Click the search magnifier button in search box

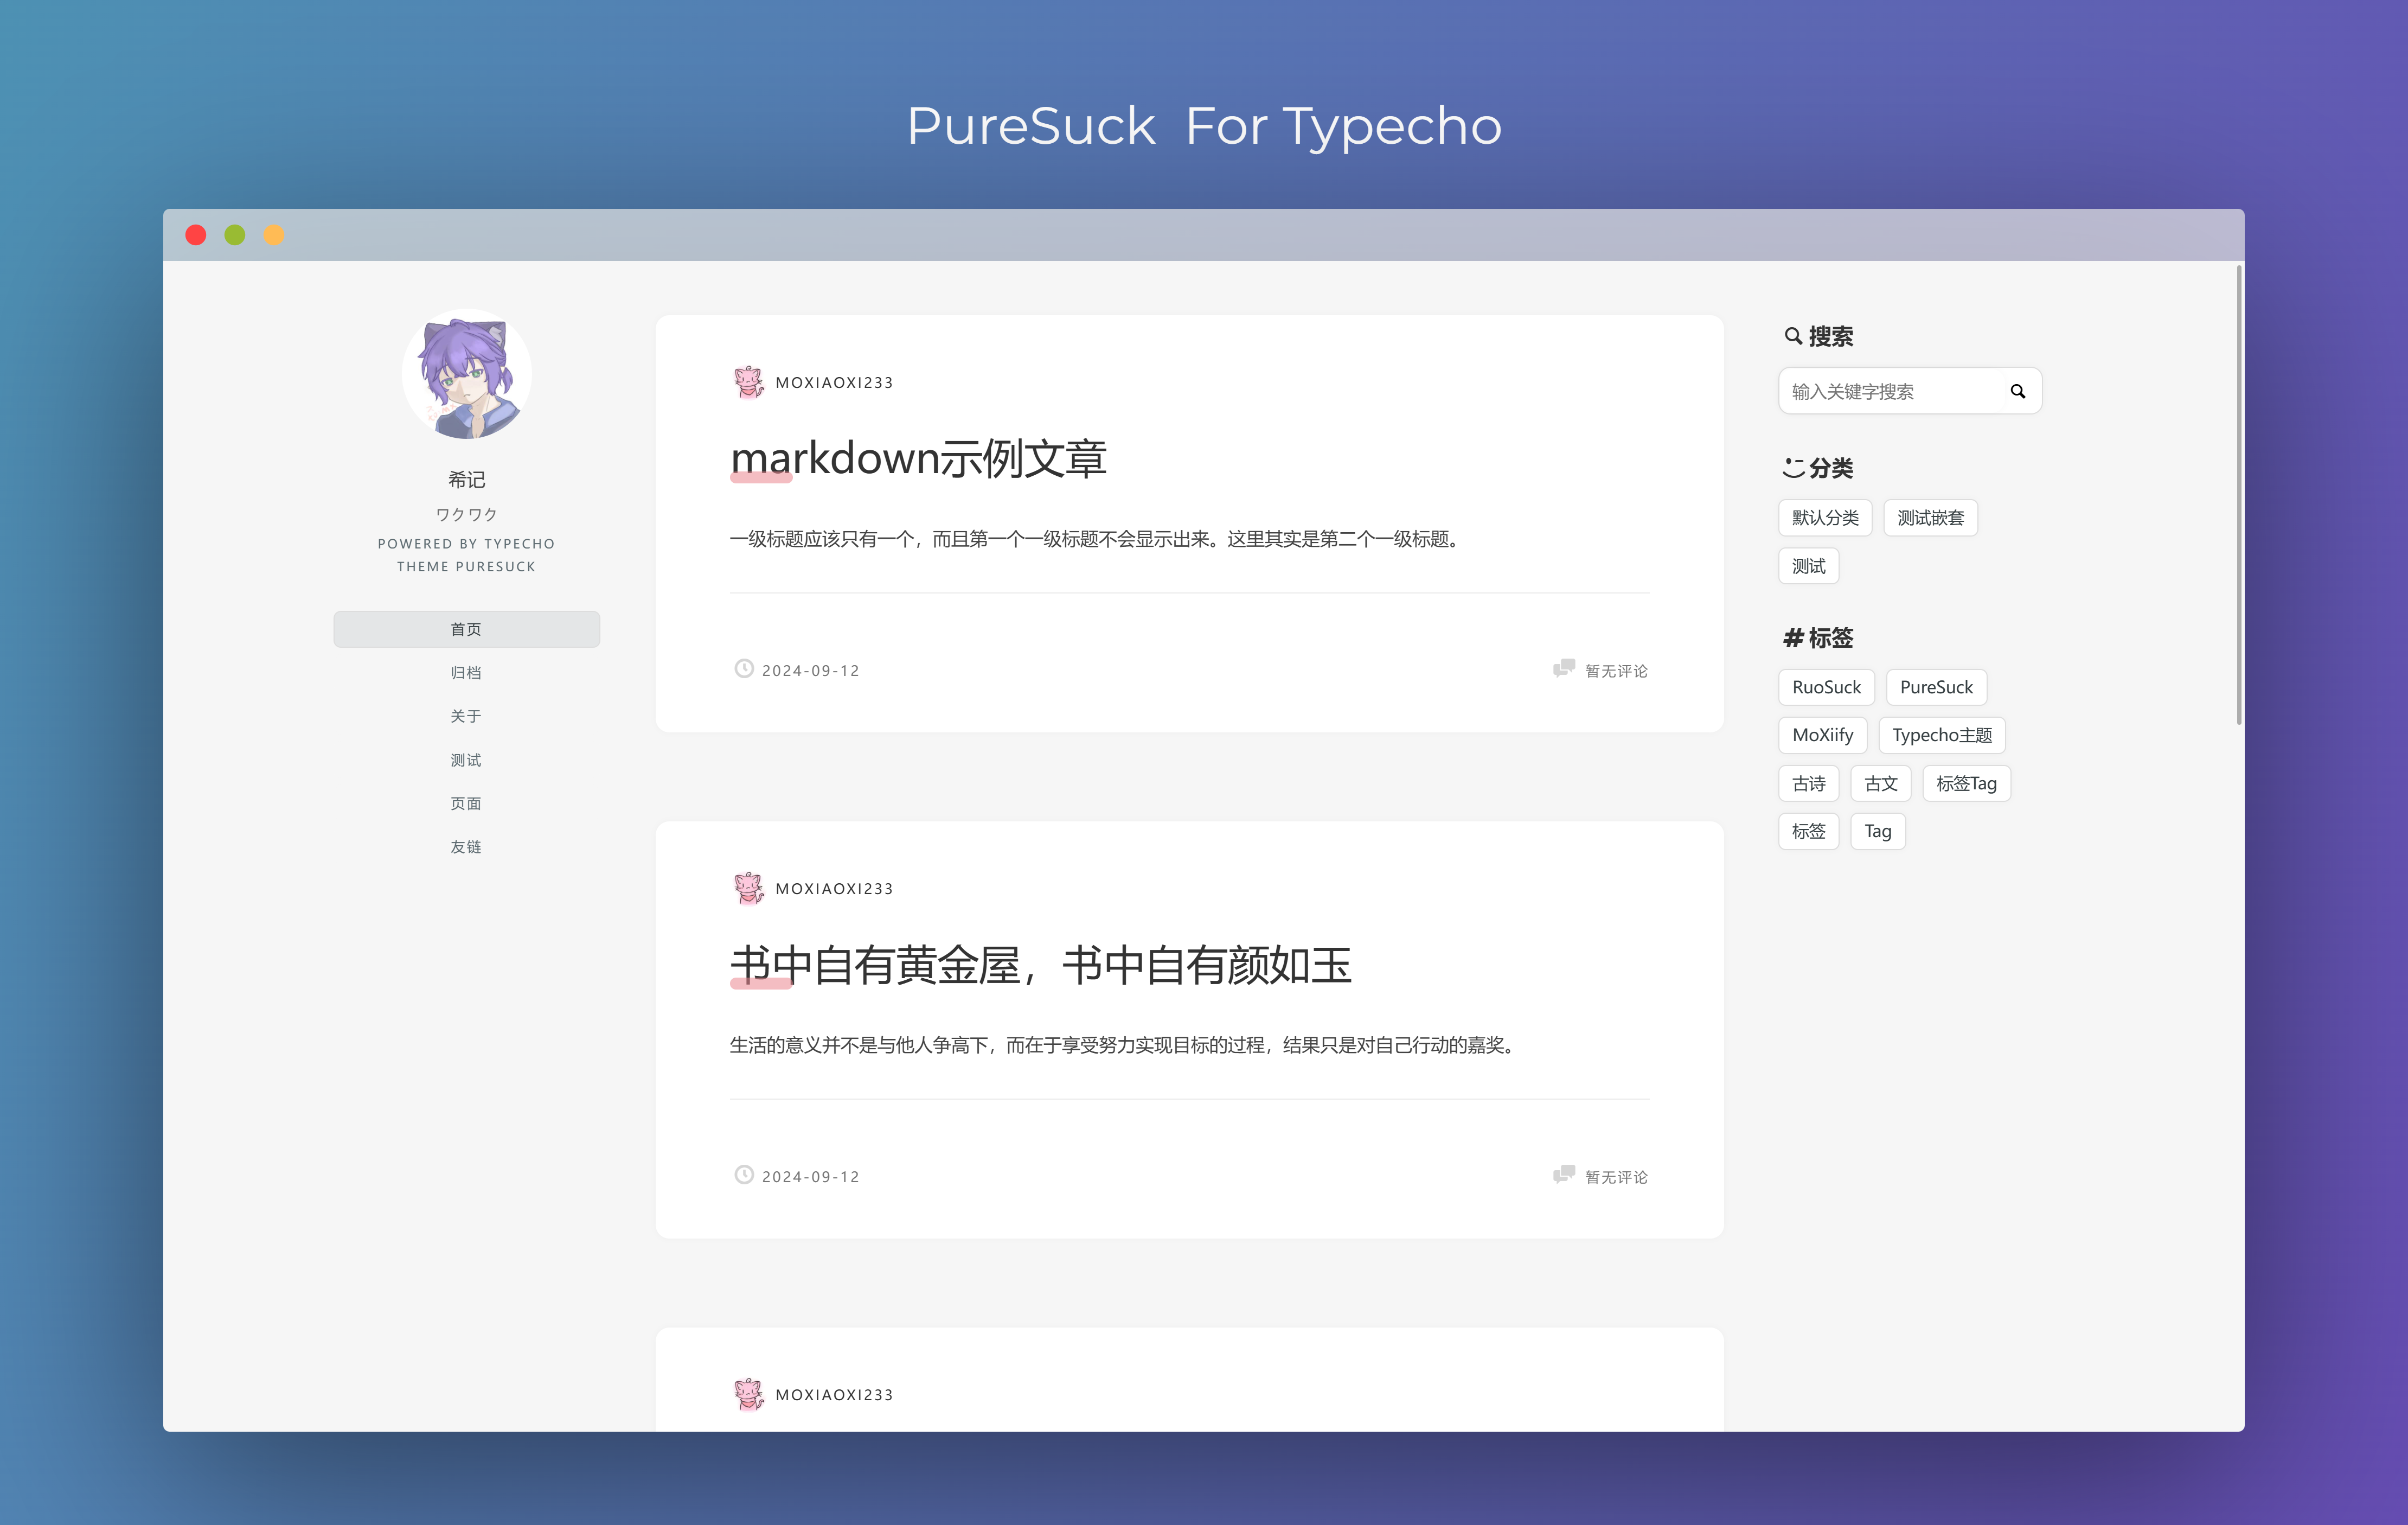(x=2017, y=391)
